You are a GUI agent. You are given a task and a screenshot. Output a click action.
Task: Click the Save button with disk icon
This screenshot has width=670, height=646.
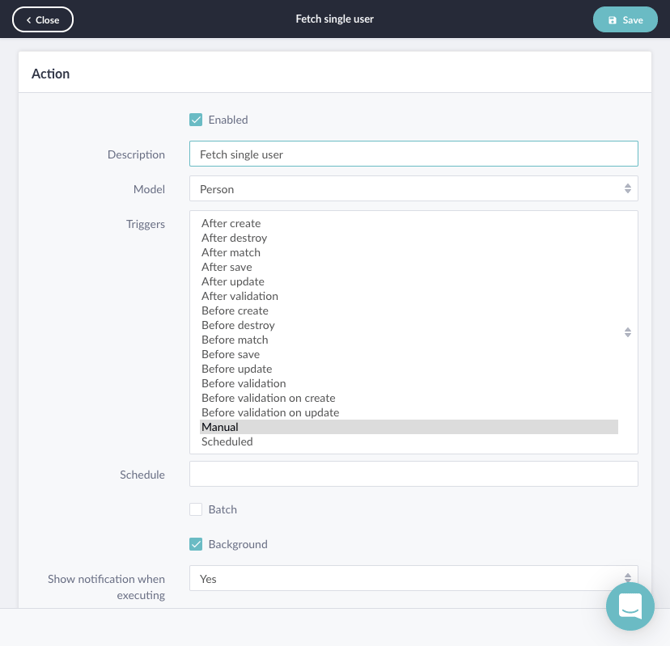[625, 20]
